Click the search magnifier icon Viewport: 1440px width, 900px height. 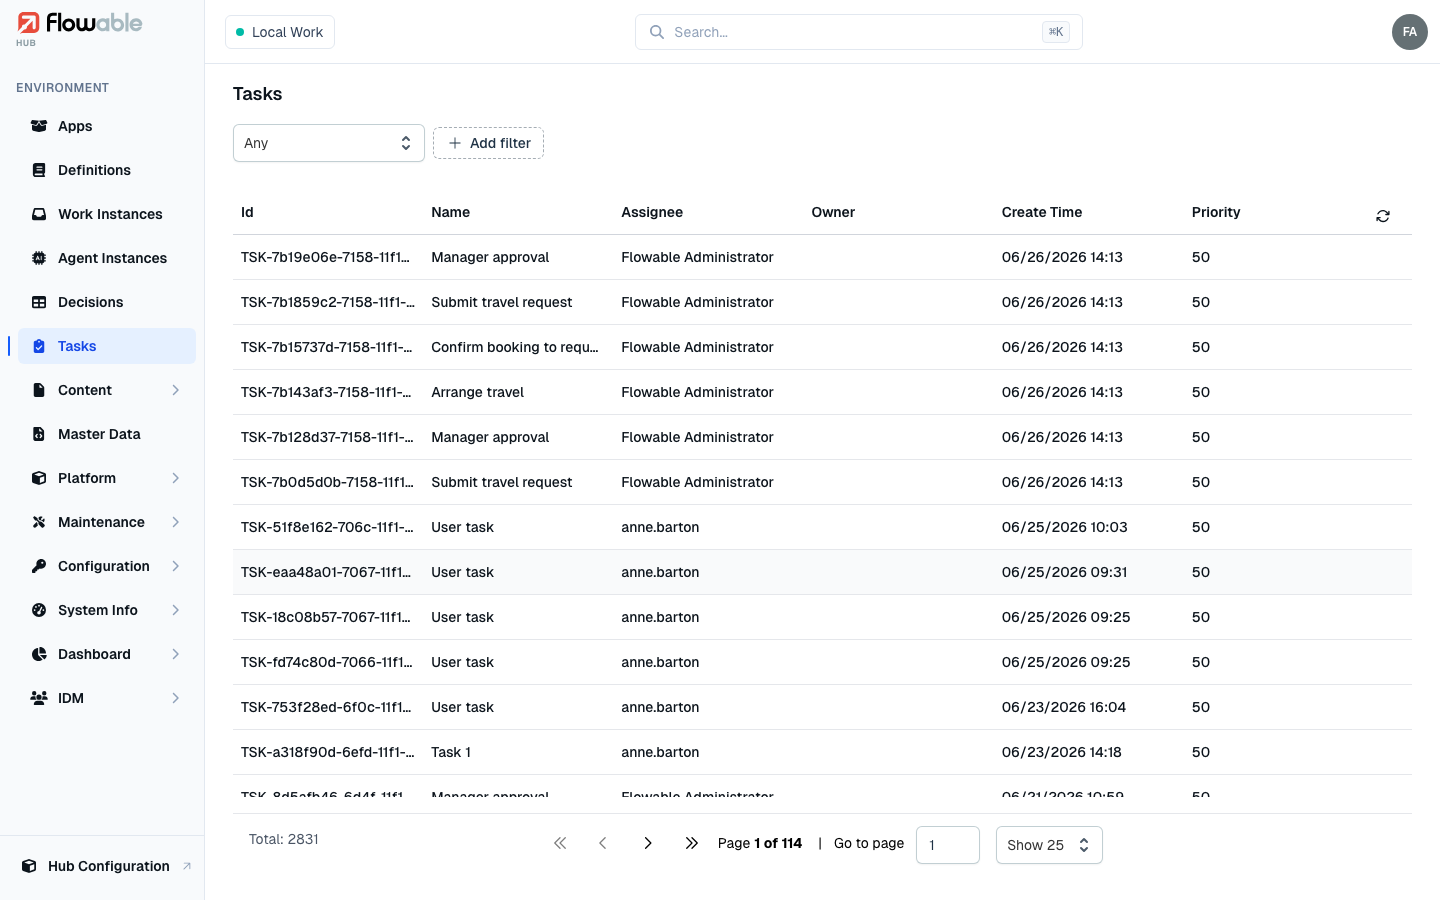pos(657,32)
